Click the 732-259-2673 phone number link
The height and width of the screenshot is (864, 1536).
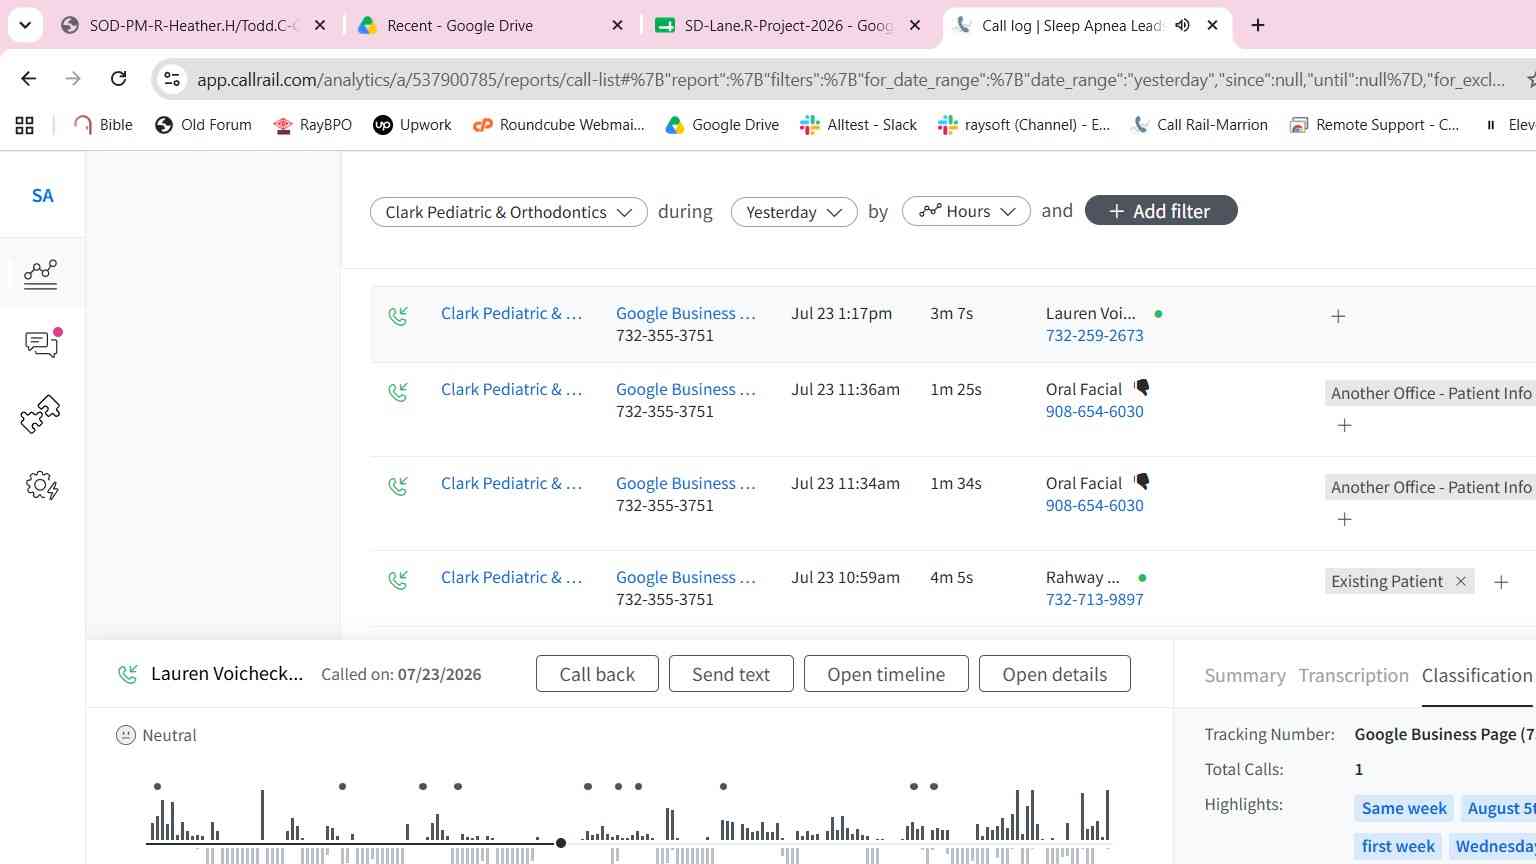pos(1094,336)
